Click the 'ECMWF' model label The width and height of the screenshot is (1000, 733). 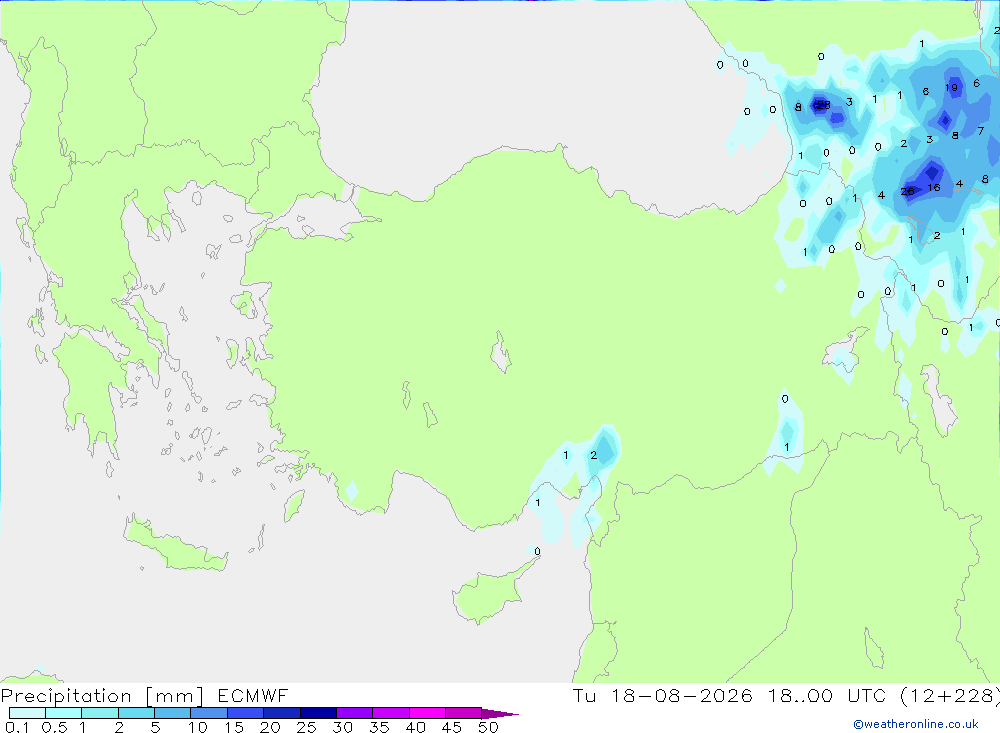253,695
